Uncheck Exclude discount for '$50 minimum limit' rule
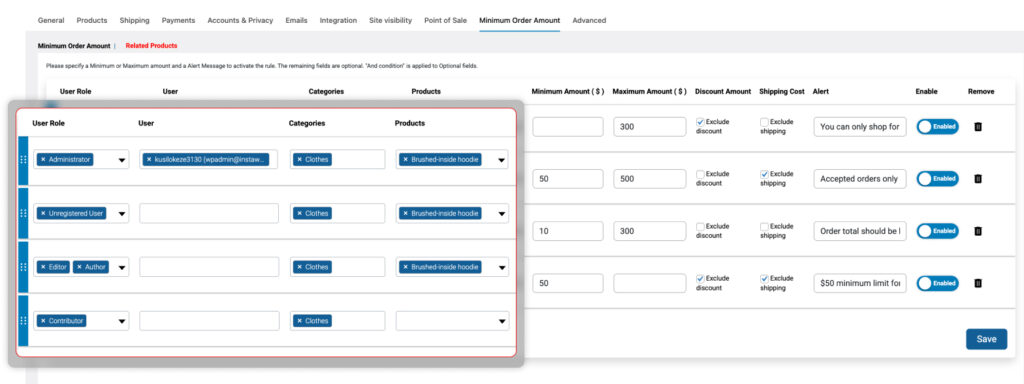The image size is (1024, 384). pyautogui.click(x=700, y=279)
